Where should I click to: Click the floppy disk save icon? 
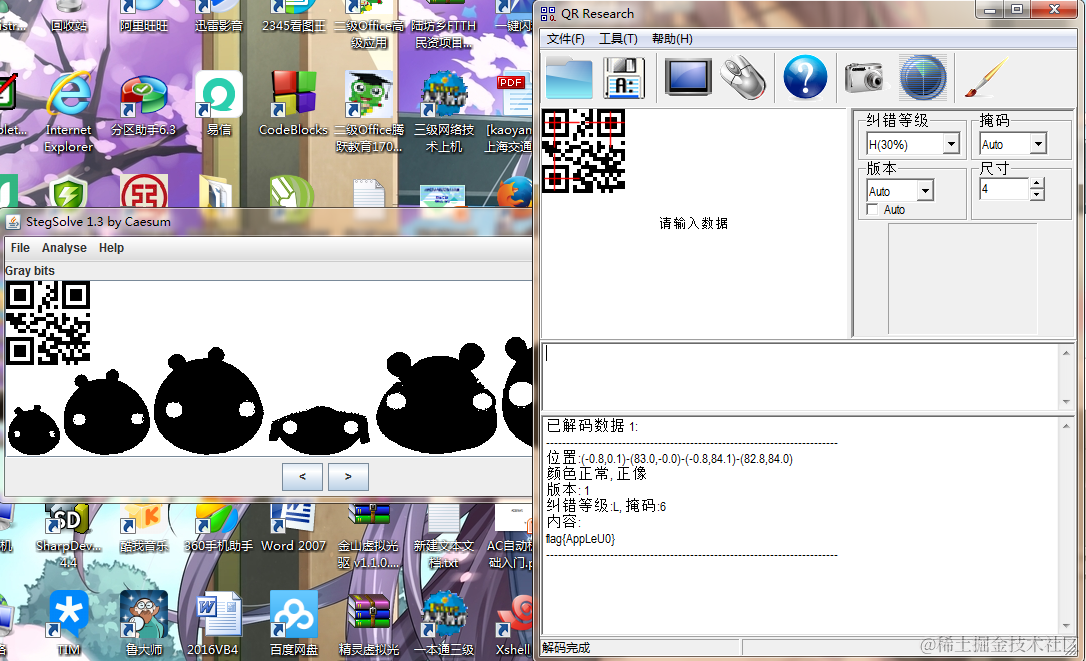[x=624, y=78]
